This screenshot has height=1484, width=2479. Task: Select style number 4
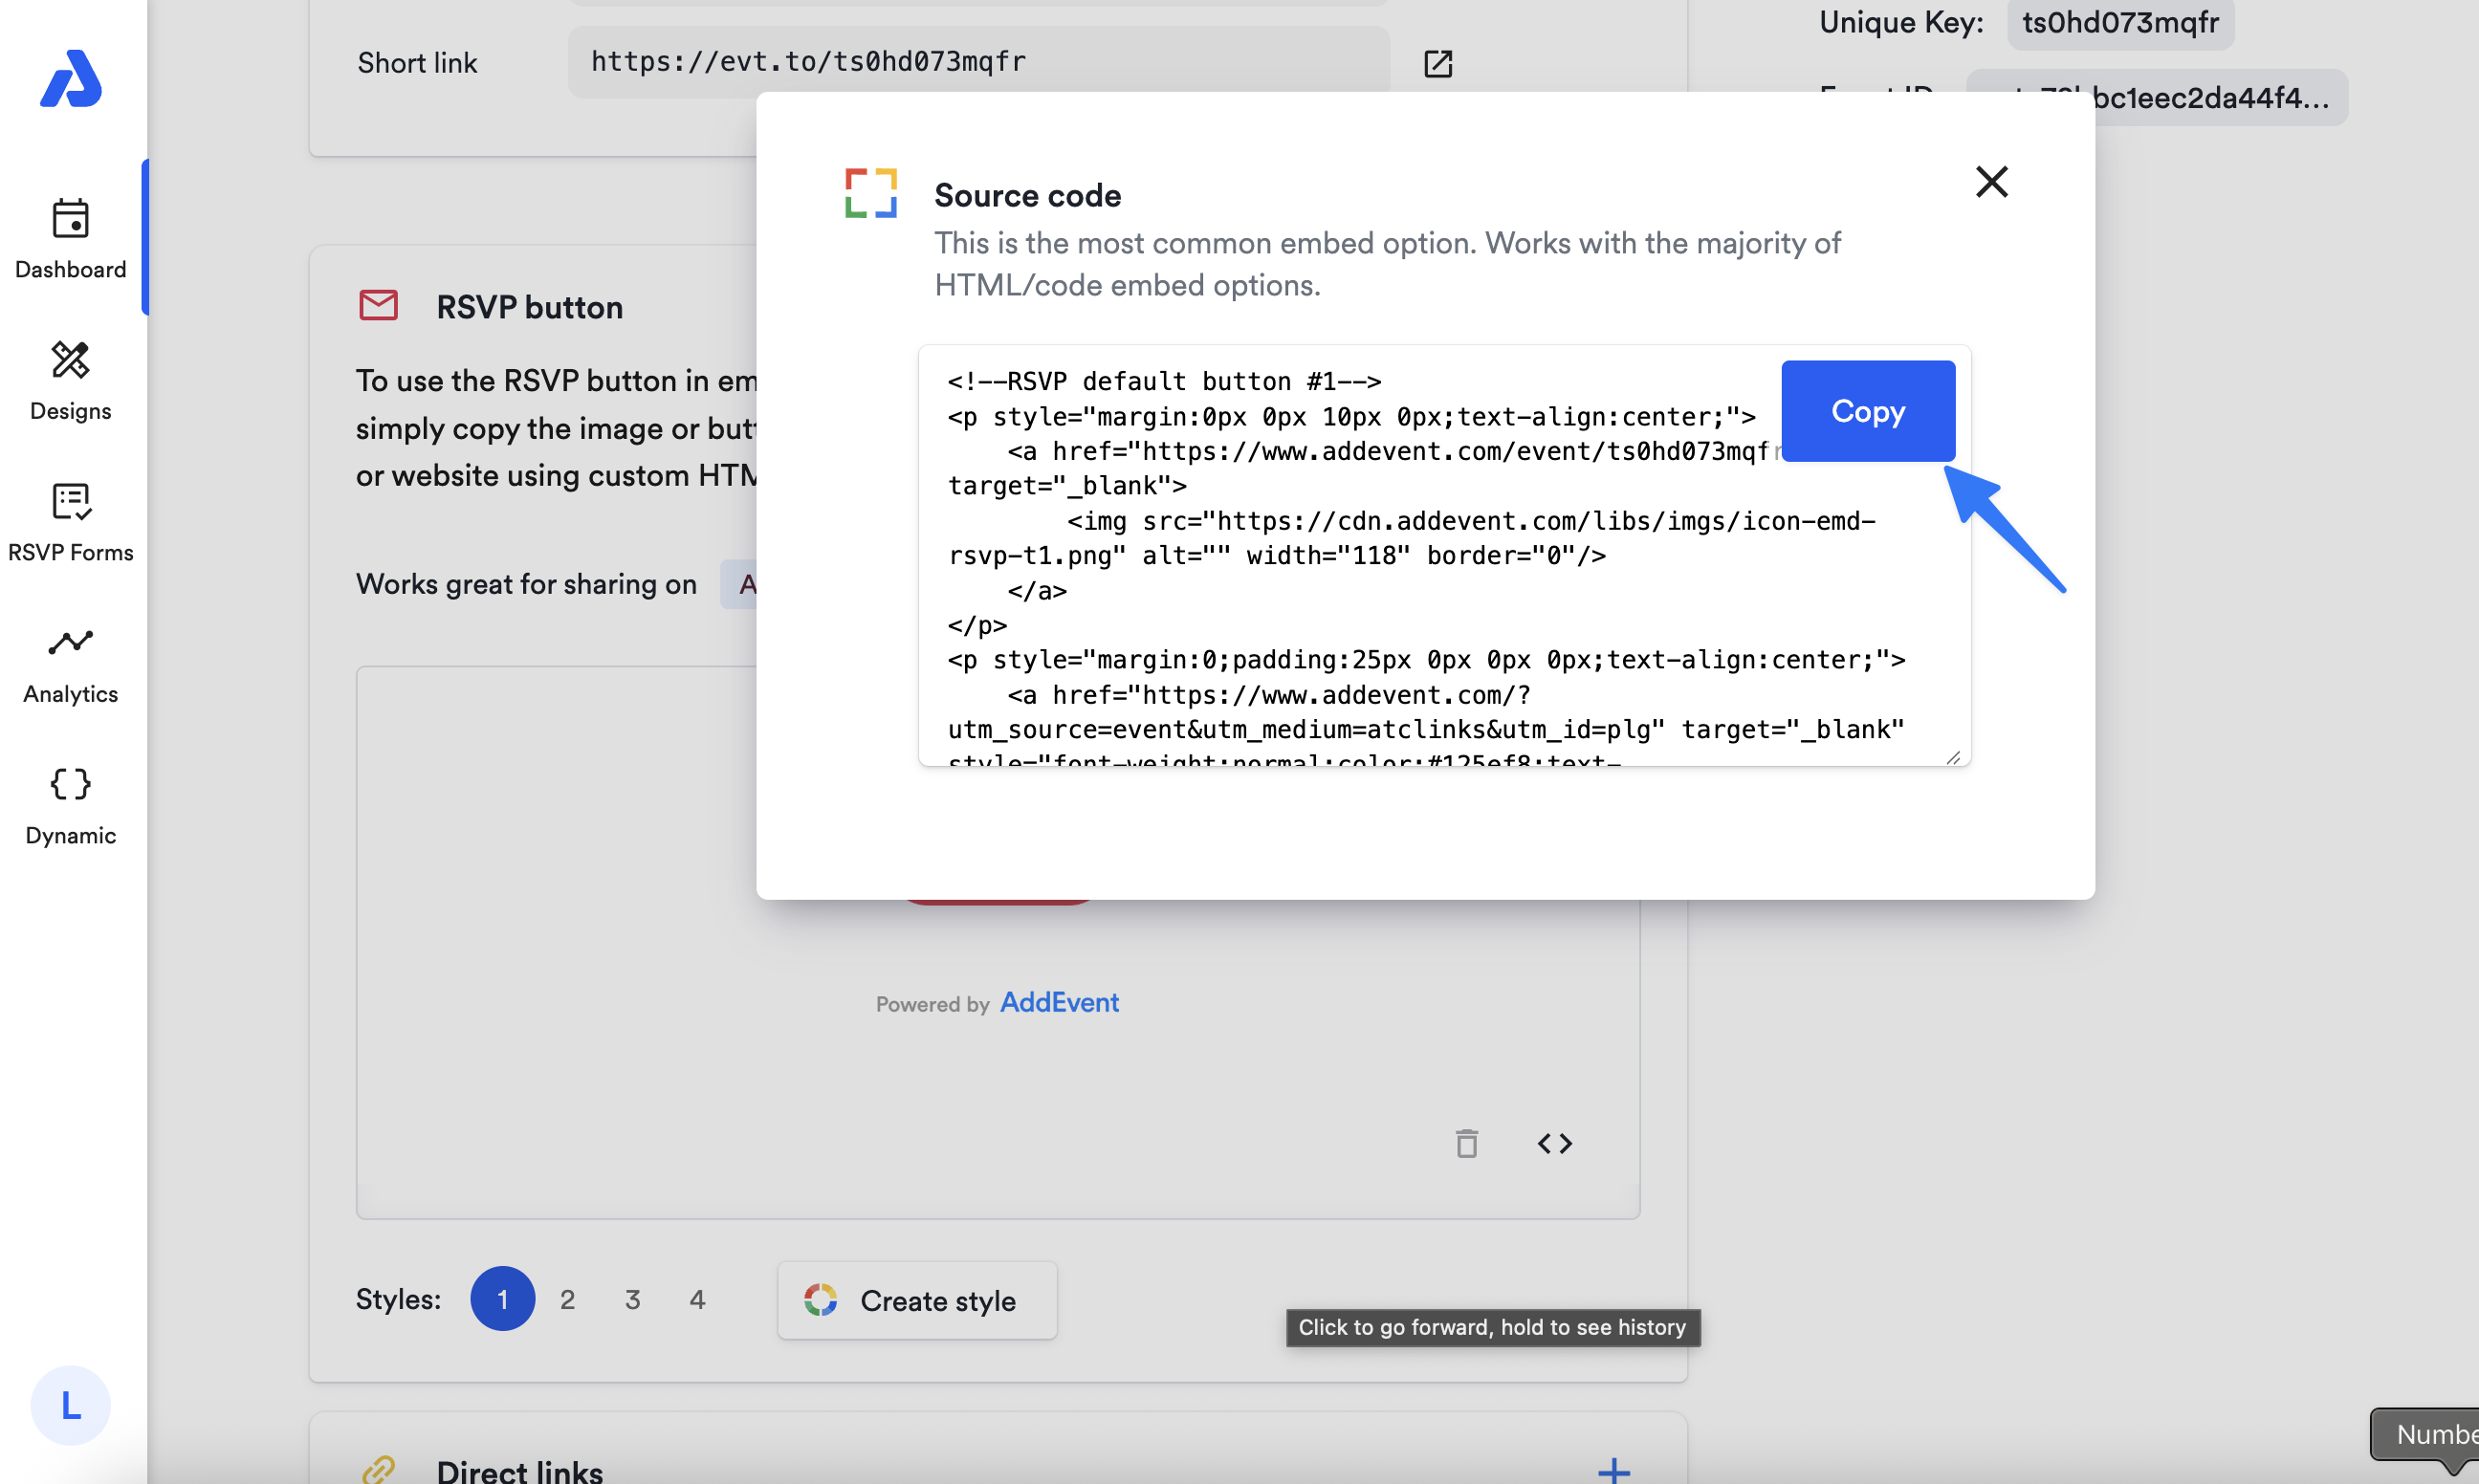pos(697,1299)
